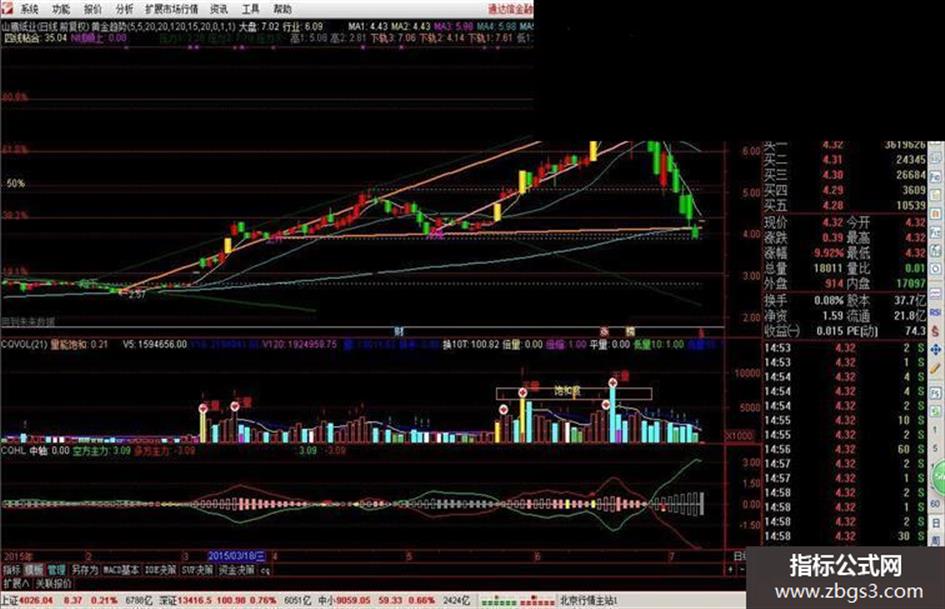Screen dimensions: 945x609
Task: Select the 模板 tab at bottom
Action: (x=34, y=570)
